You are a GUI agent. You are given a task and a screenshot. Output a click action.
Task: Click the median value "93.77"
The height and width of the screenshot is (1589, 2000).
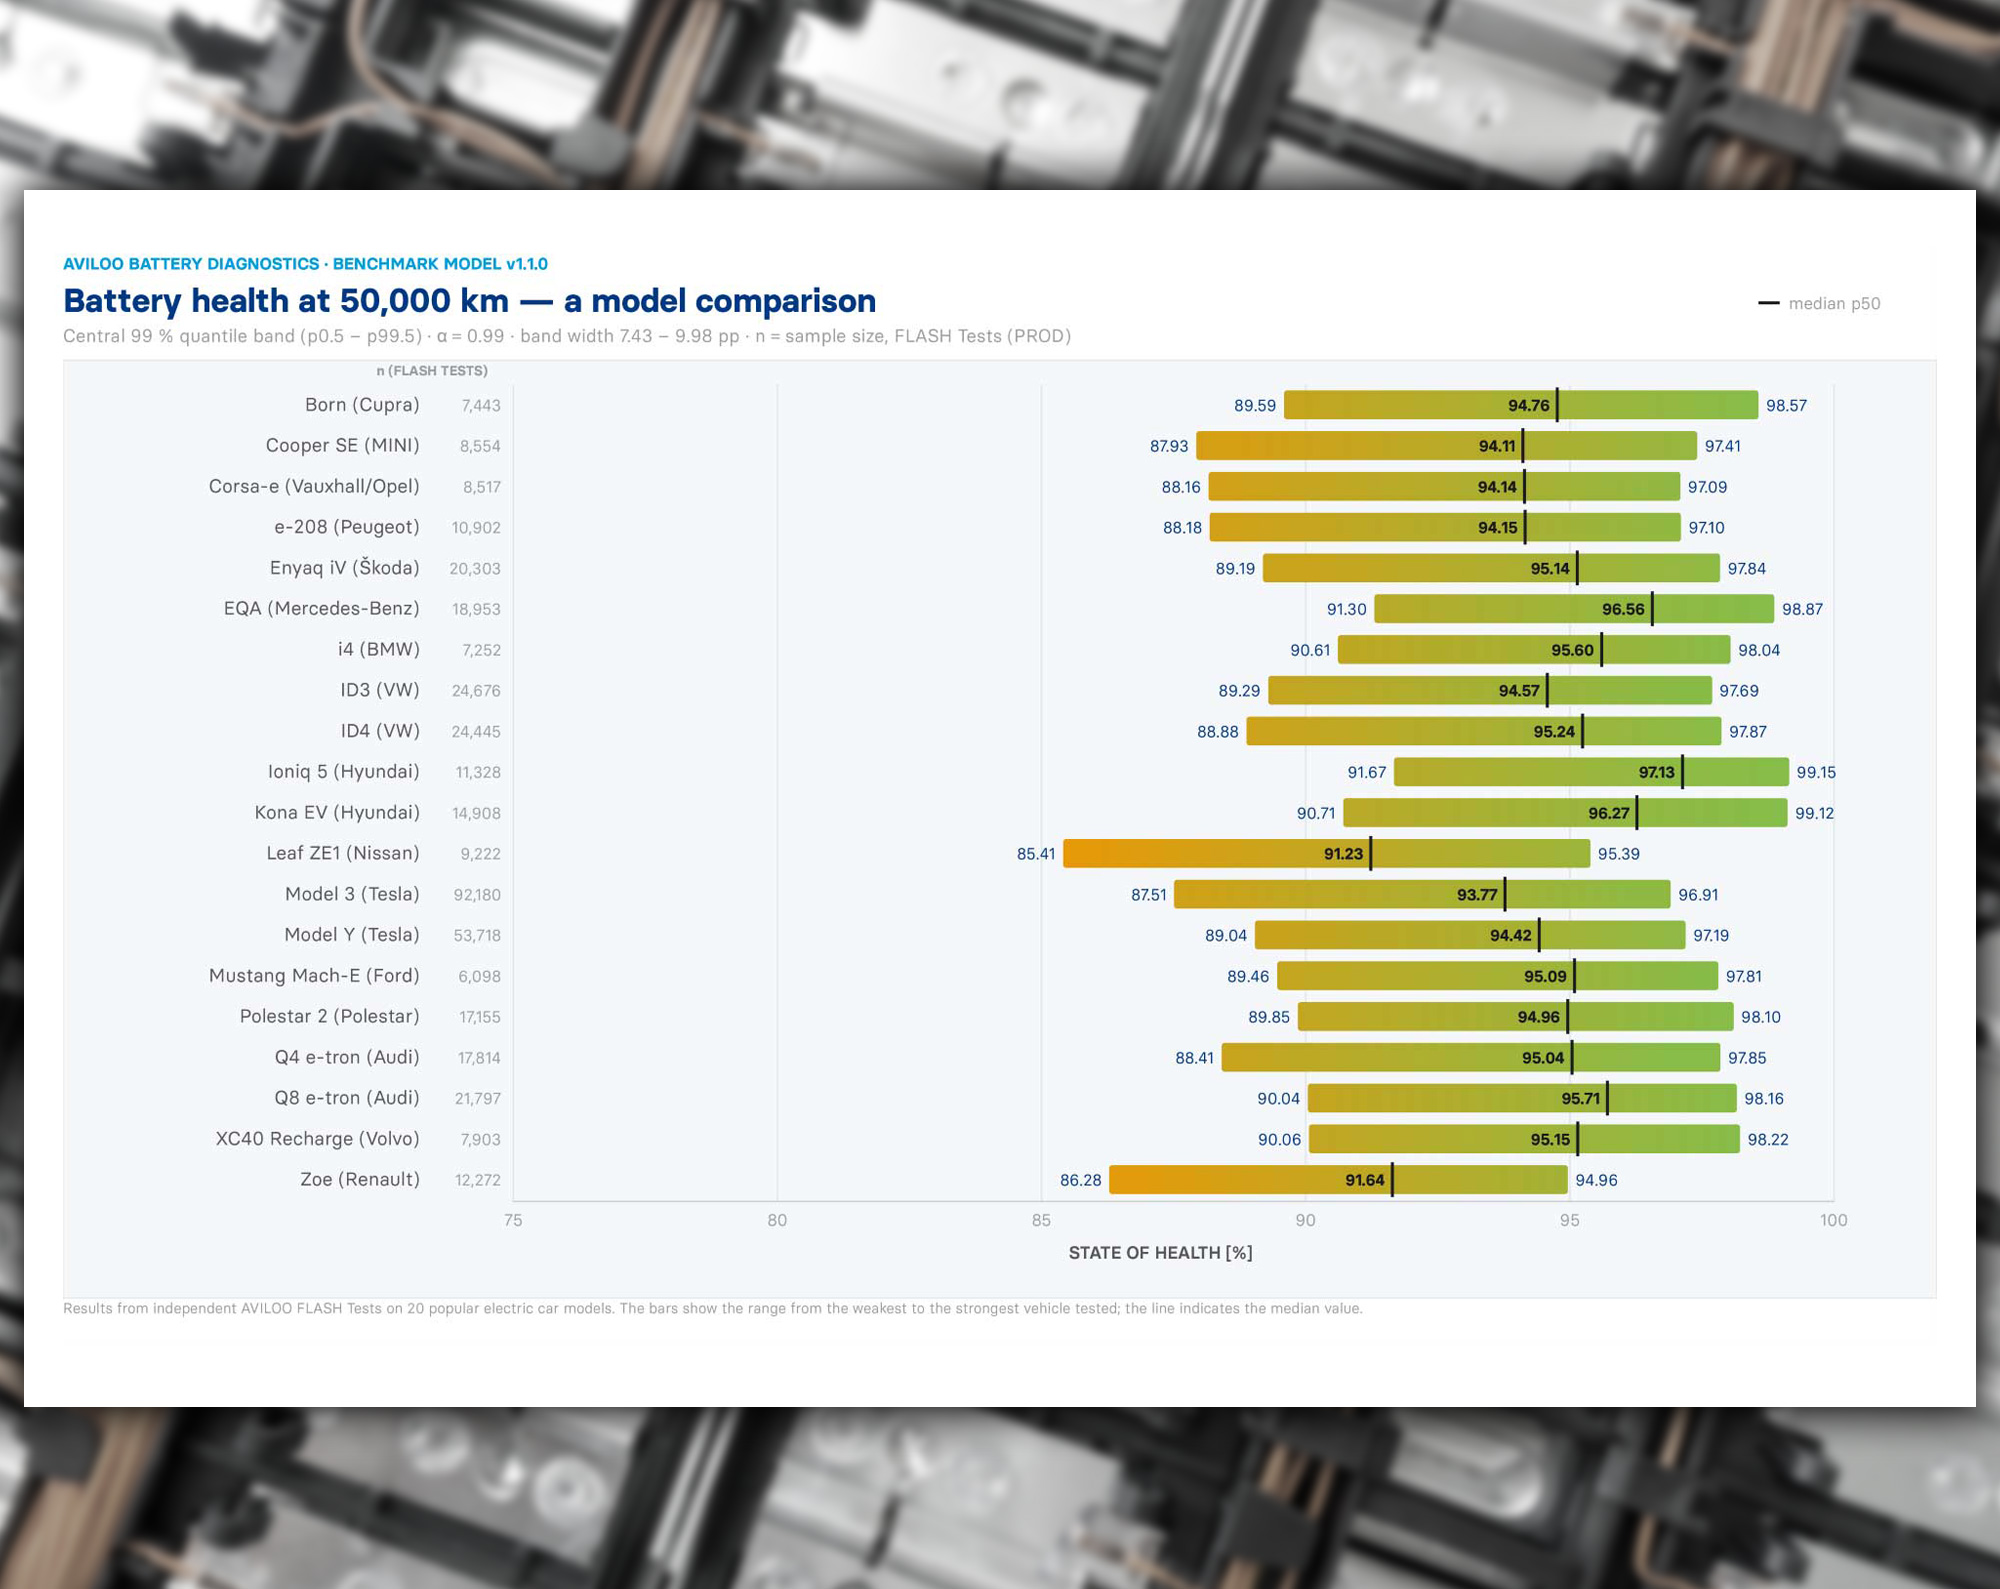pos(1477,895)
